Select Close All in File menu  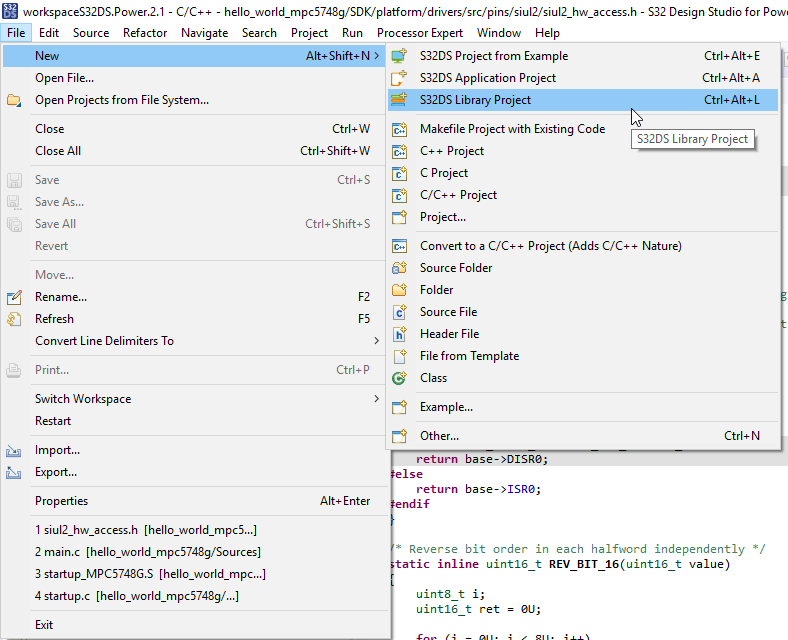(x=196, y=151)
